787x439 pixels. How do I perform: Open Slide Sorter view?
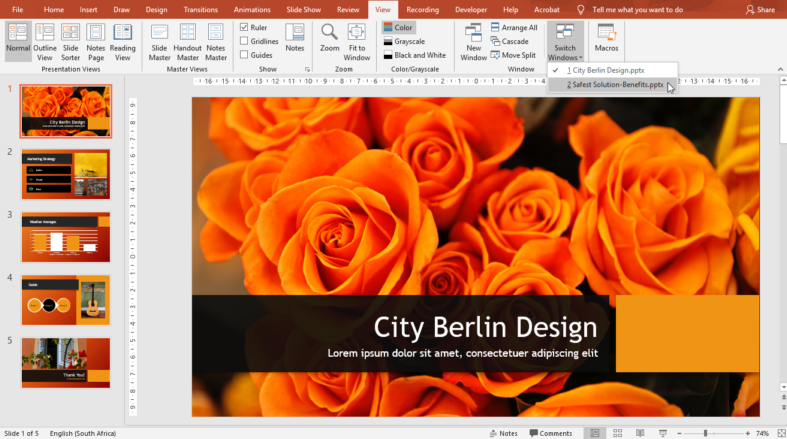tap(71, 40)
